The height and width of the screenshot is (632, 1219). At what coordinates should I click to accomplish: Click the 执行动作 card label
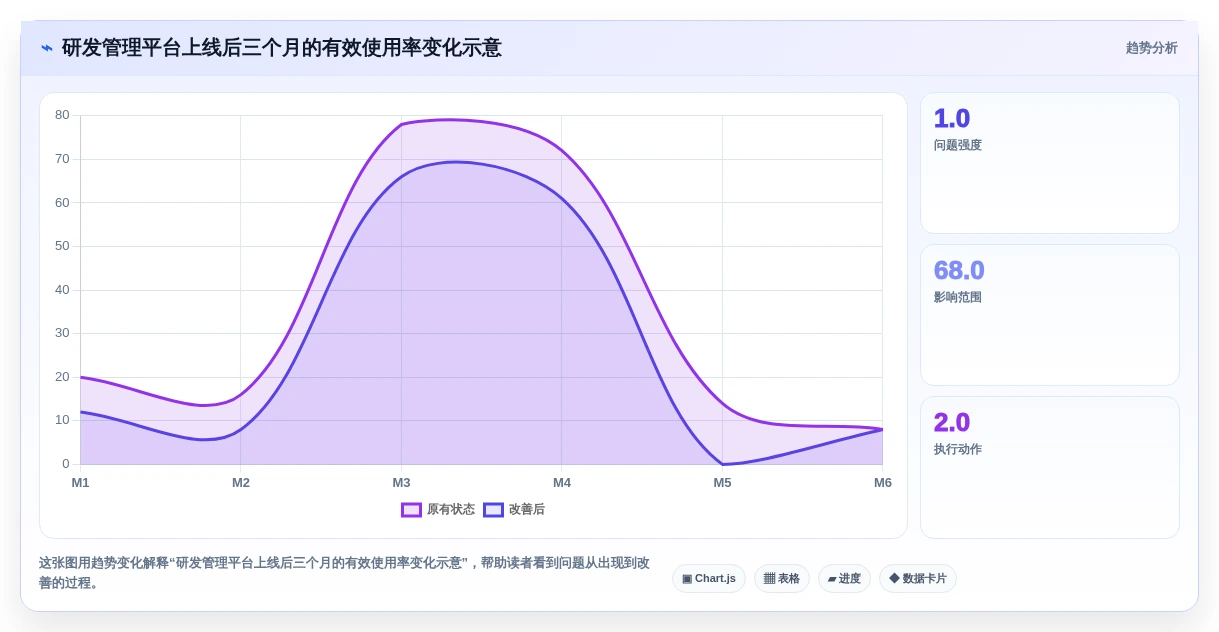pyautogui.click(x=958, y=449)
